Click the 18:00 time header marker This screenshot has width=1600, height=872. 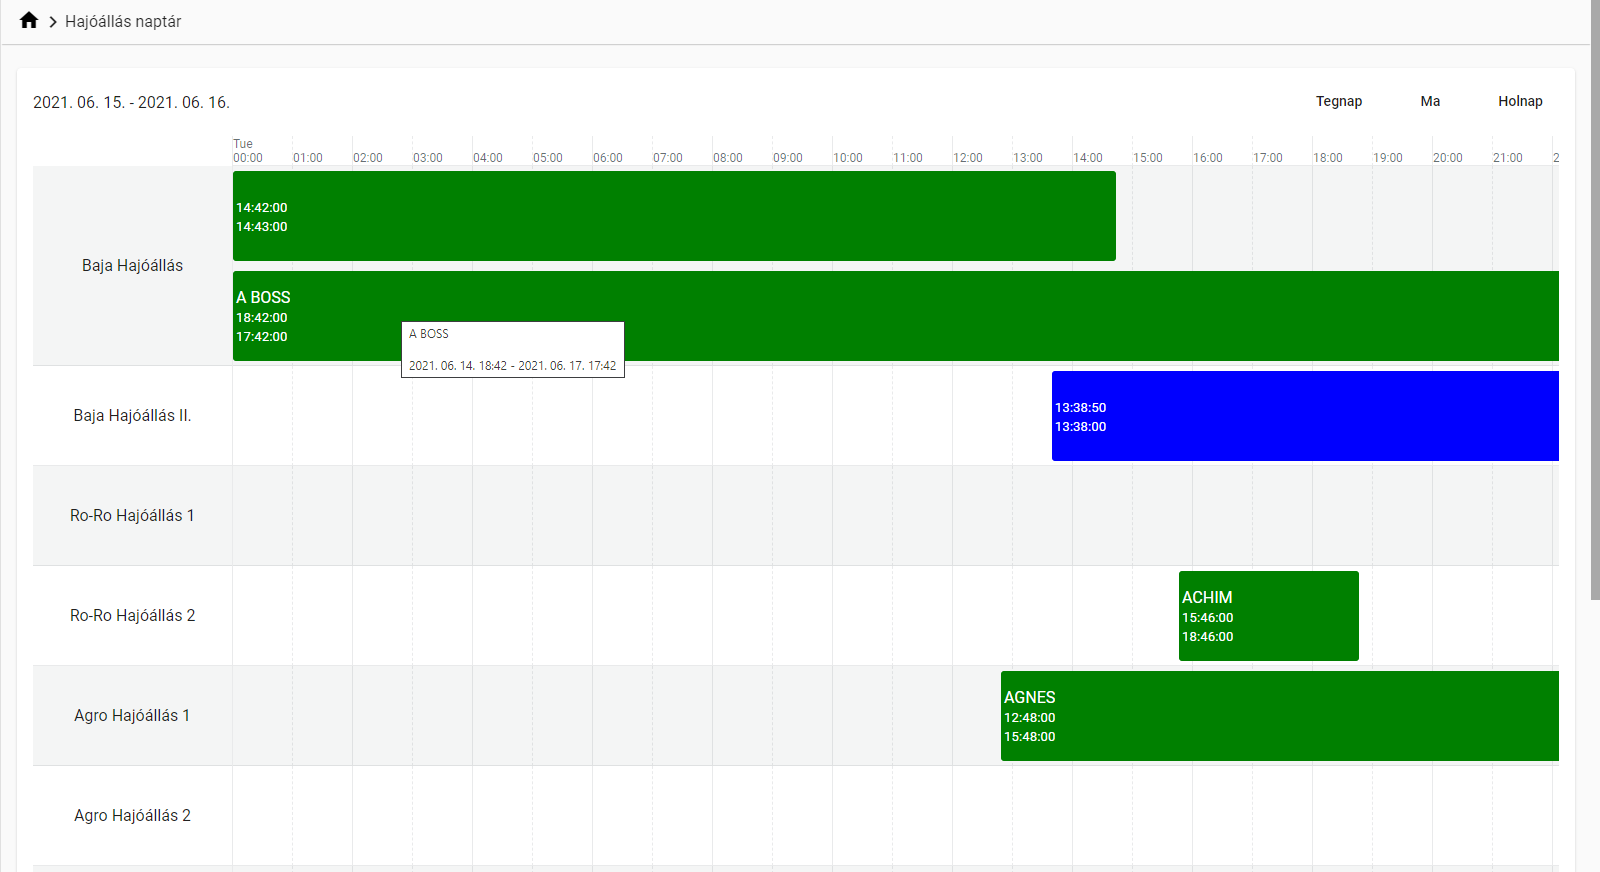[1327, 158]
